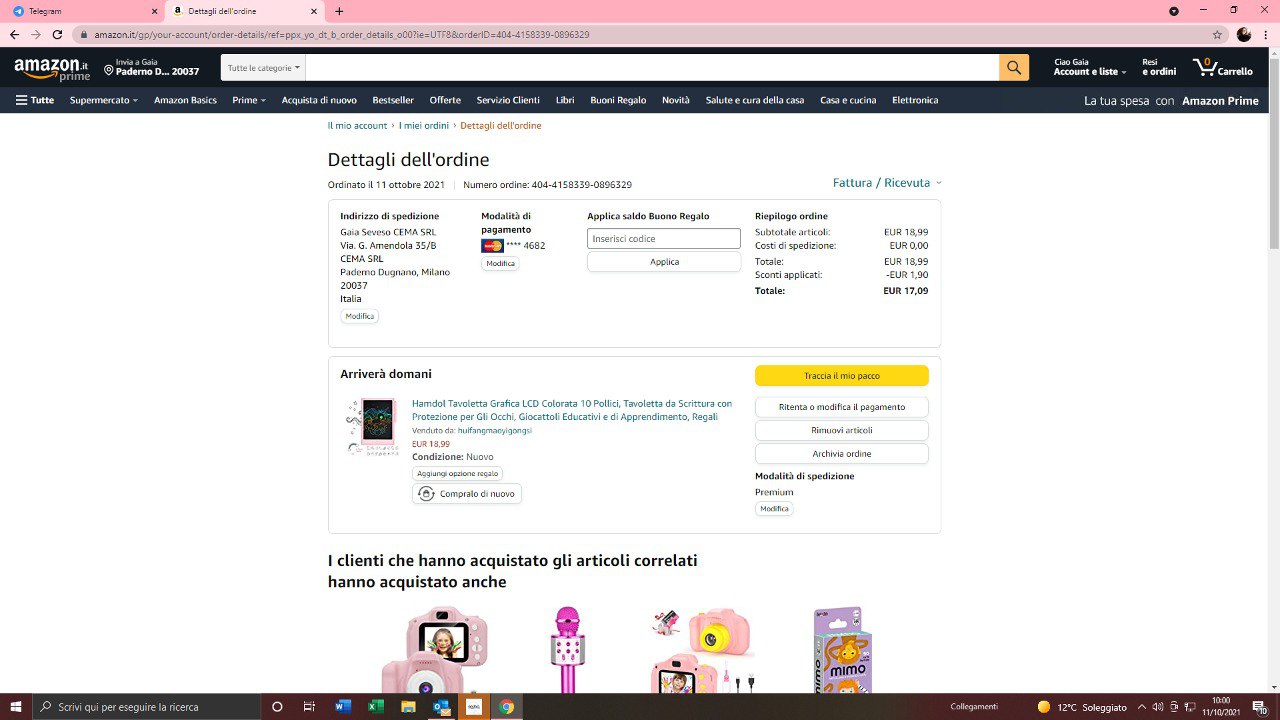Bookmark this page with the star icon

coord(1217,34)
